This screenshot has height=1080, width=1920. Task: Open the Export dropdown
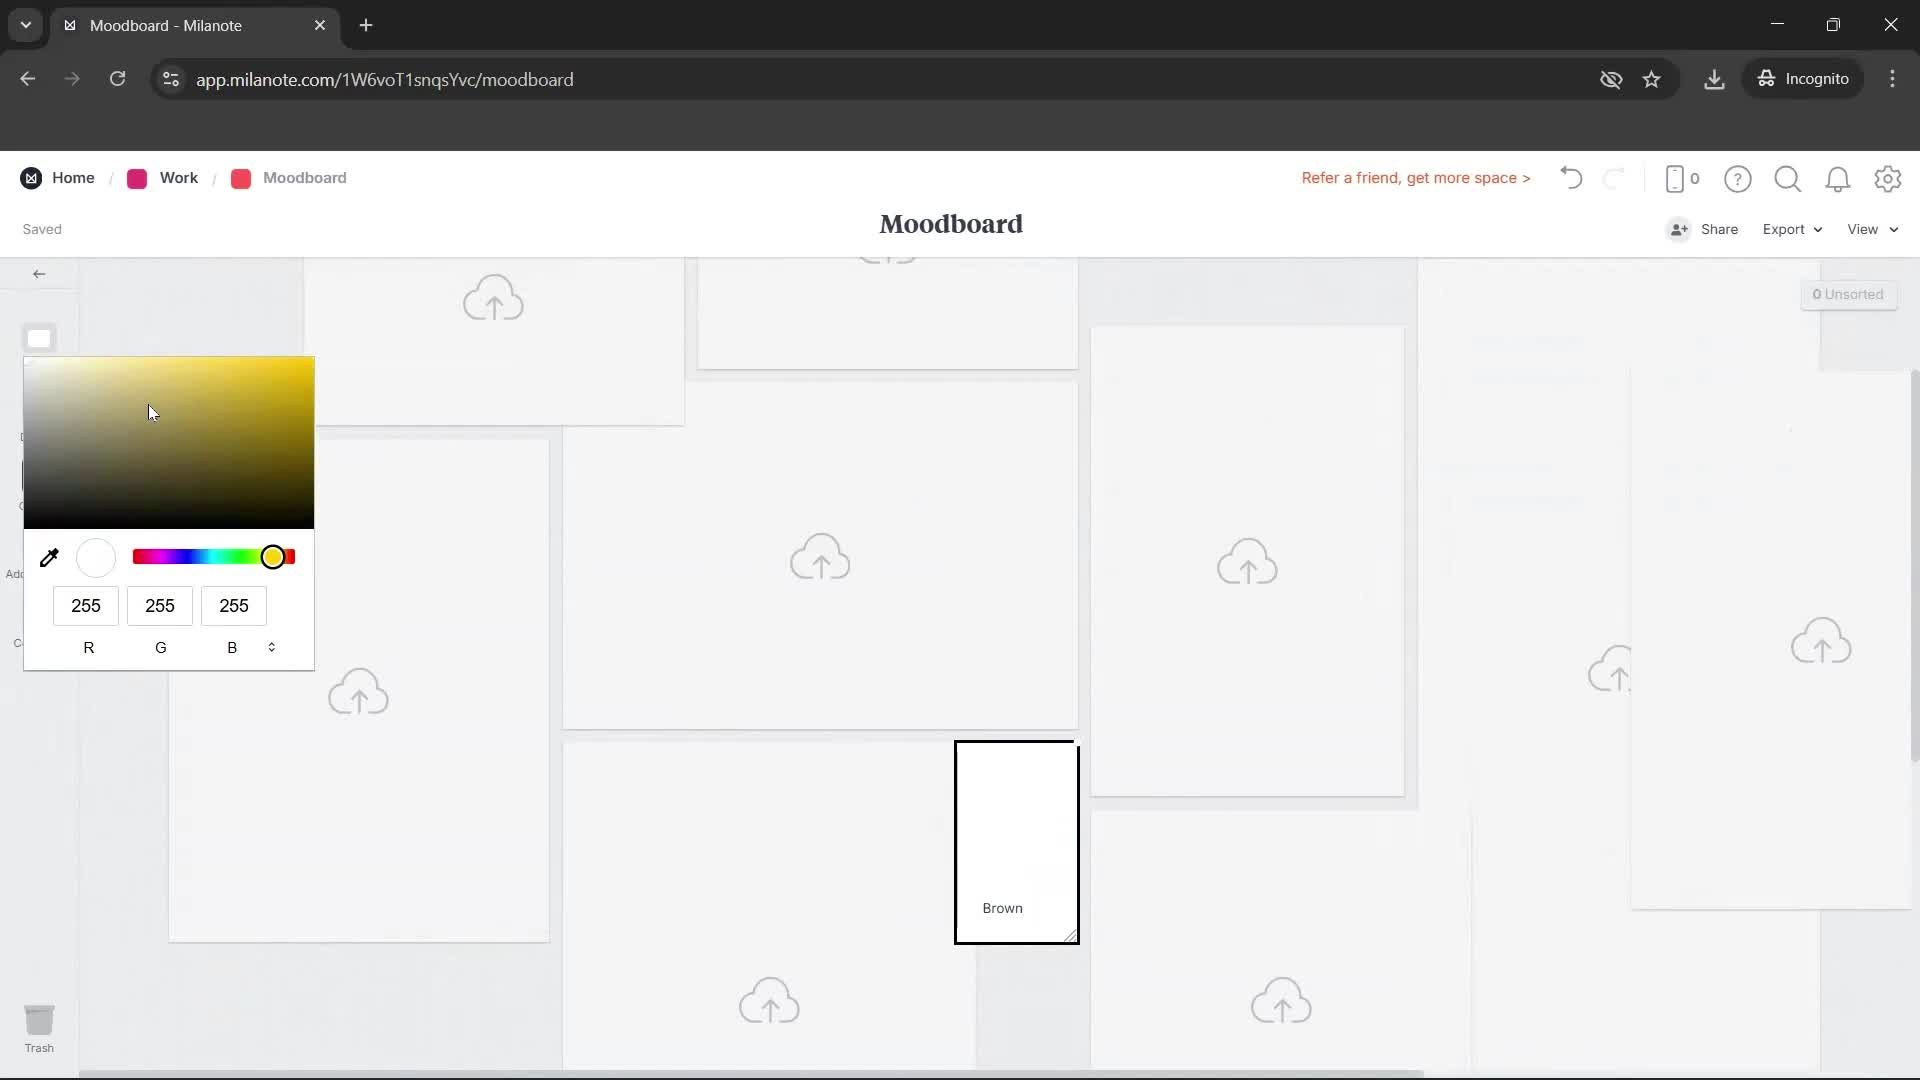coord(1791,229)
